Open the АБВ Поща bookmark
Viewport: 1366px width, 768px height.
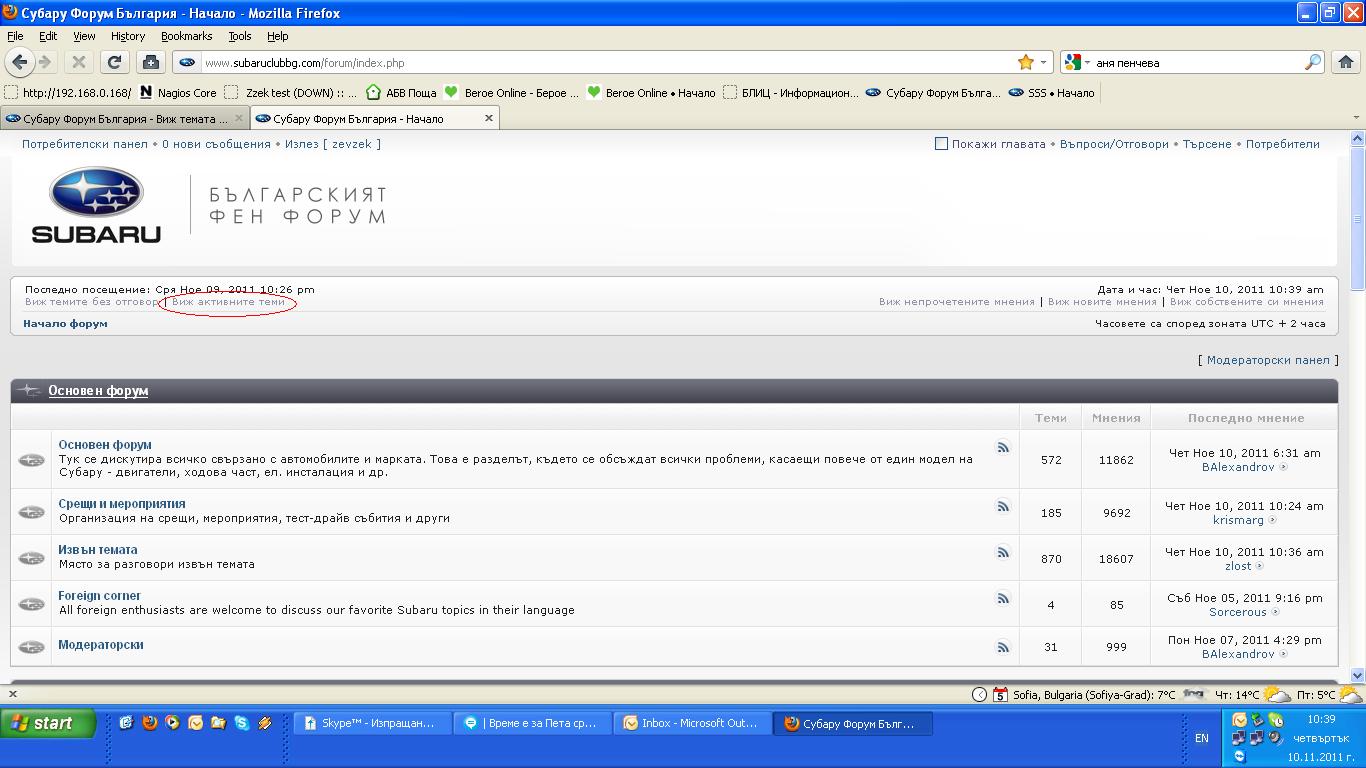tap(401, 93)
